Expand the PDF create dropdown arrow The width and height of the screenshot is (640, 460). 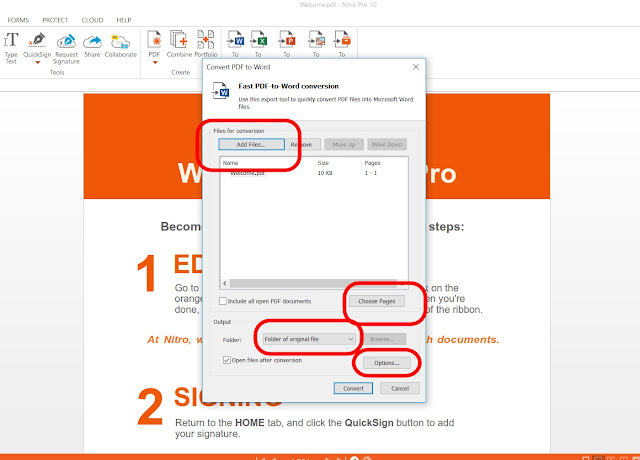click(x=155, y=62)
